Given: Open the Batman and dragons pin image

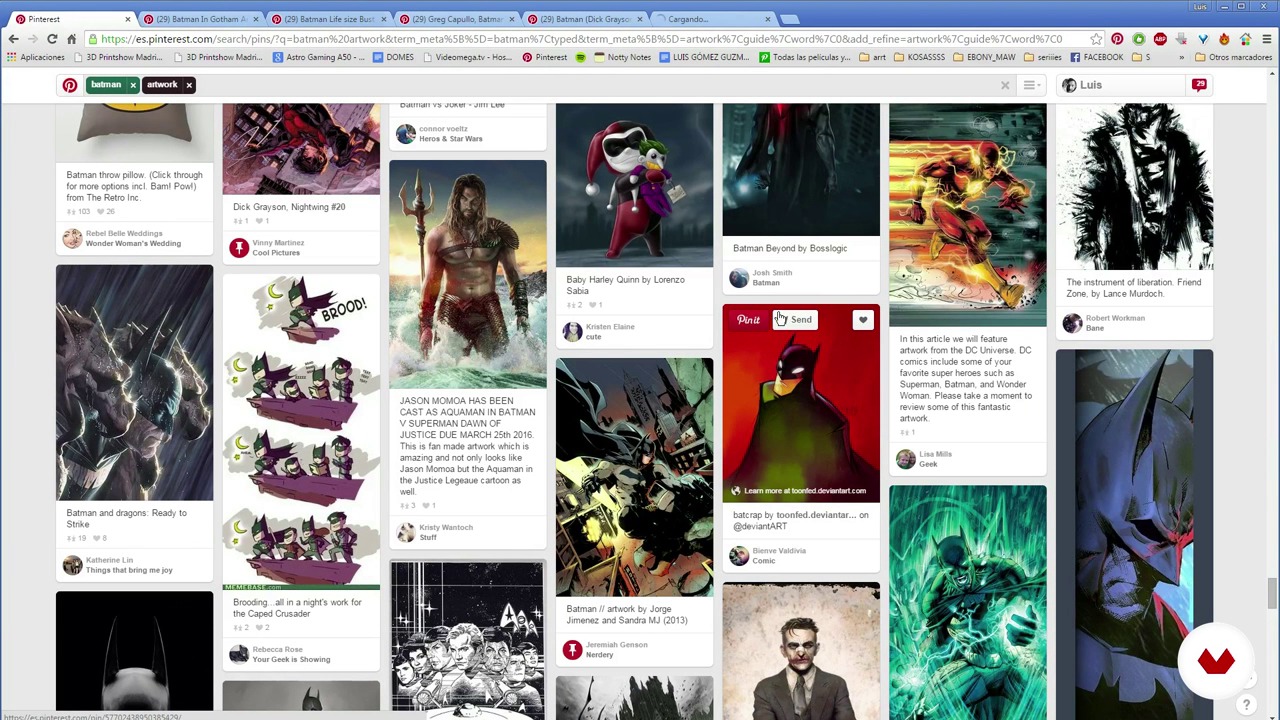Looking at the screenshot, I should click(x=134, y=383).
